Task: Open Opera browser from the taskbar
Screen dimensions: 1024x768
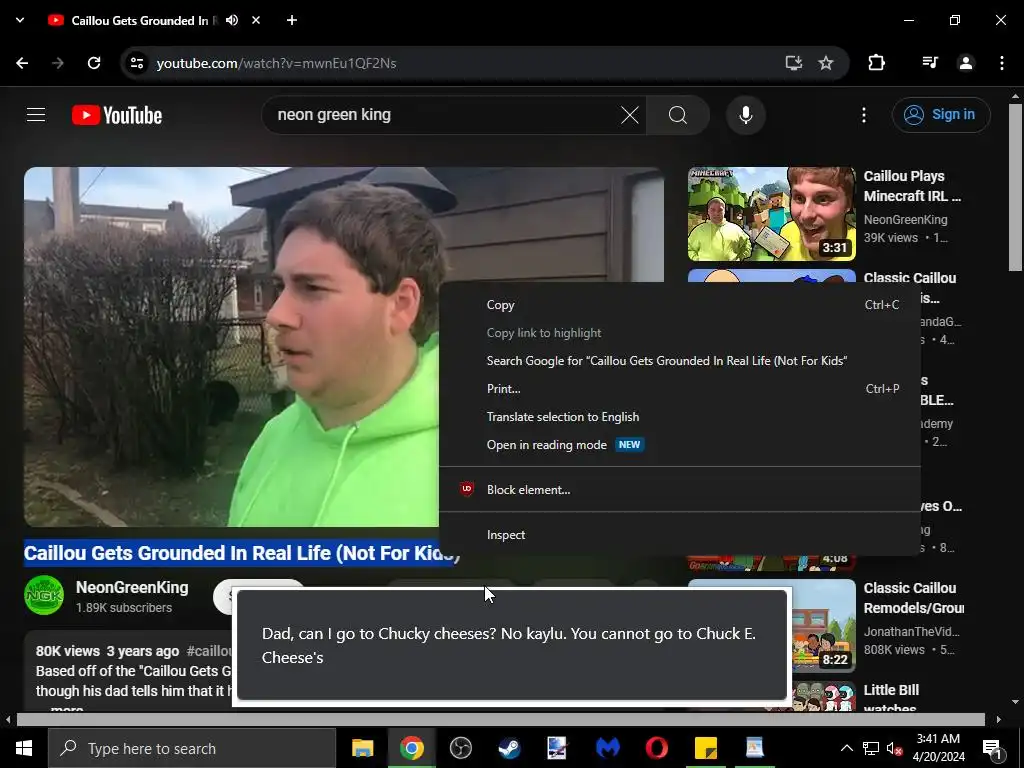Action: tap(656, 748)
